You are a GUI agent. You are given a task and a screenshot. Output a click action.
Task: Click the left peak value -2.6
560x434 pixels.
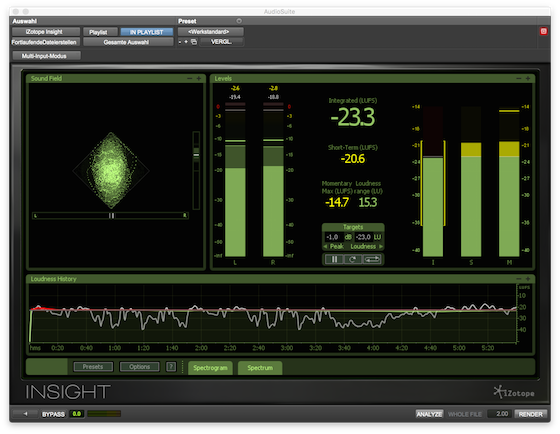coord(235,88)
